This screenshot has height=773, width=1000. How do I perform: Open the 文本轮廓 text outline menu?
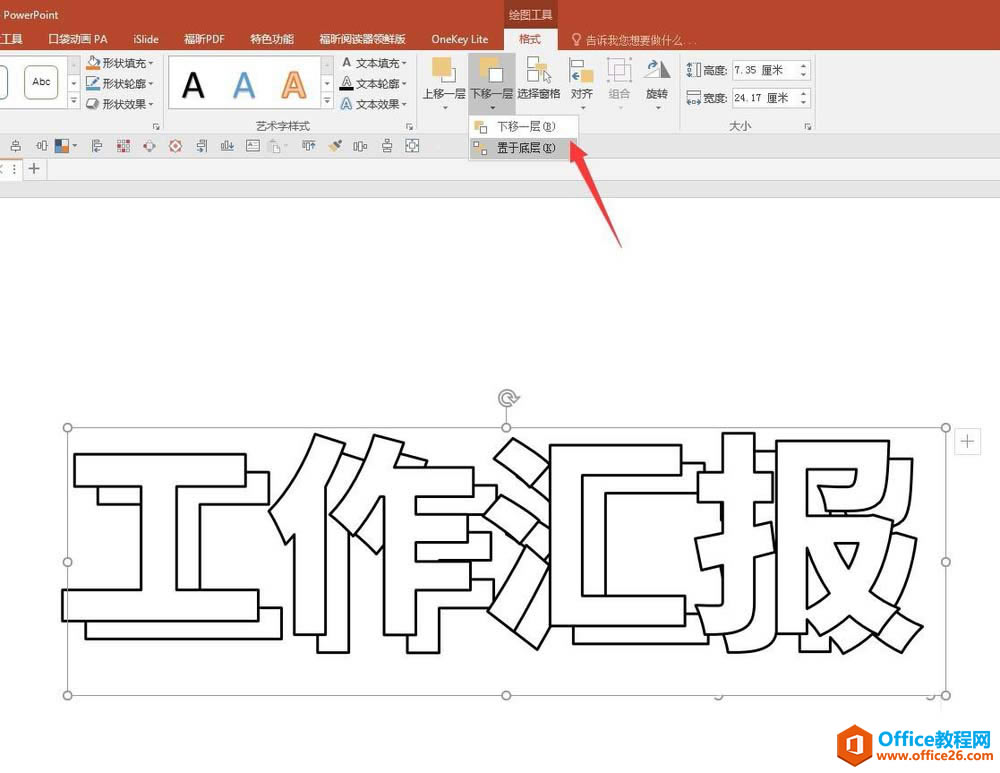(x=374, y=83)
